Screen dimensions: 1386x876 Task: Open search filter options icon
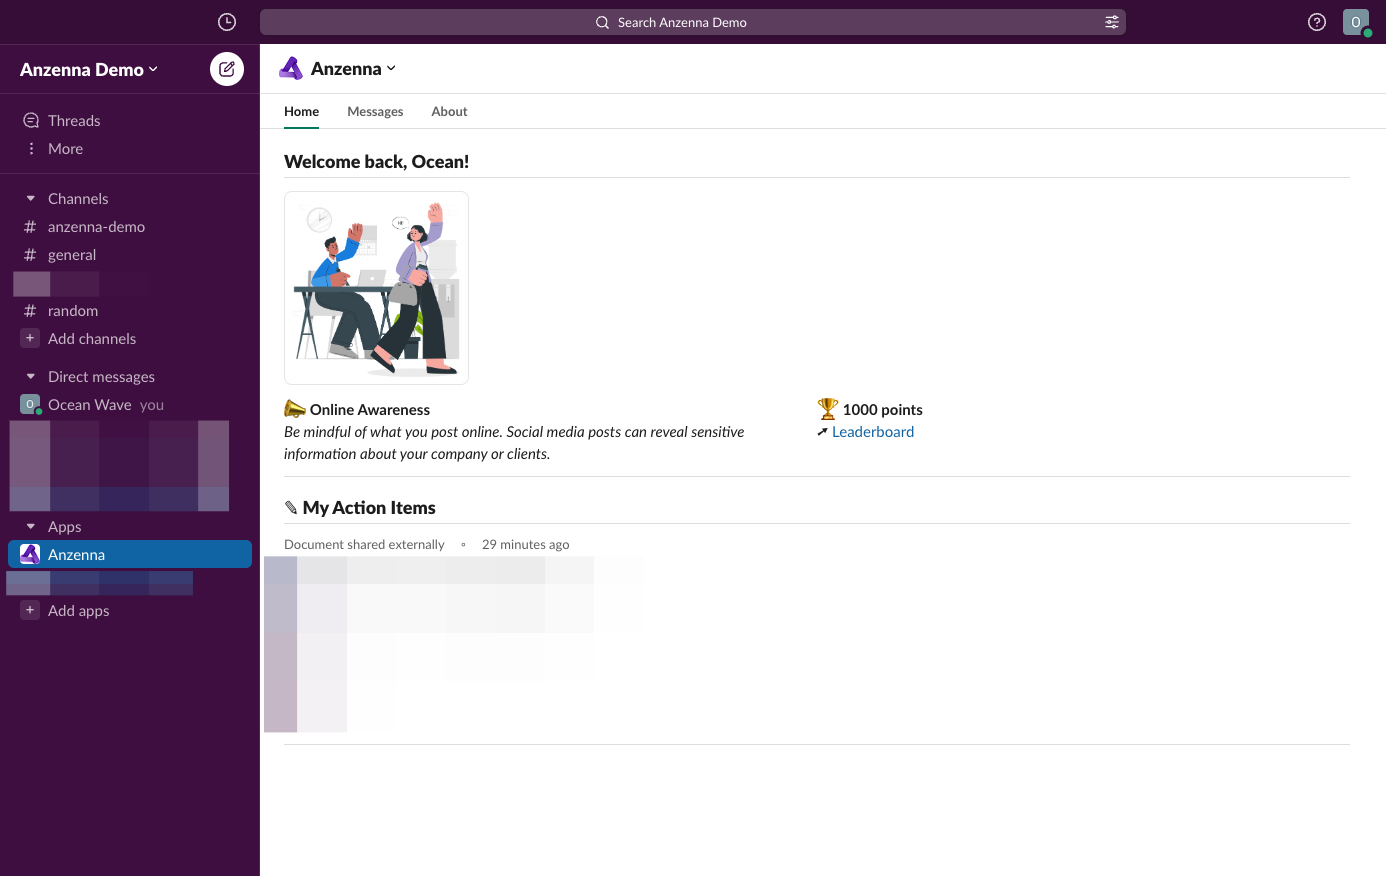tap(1111, 22)
